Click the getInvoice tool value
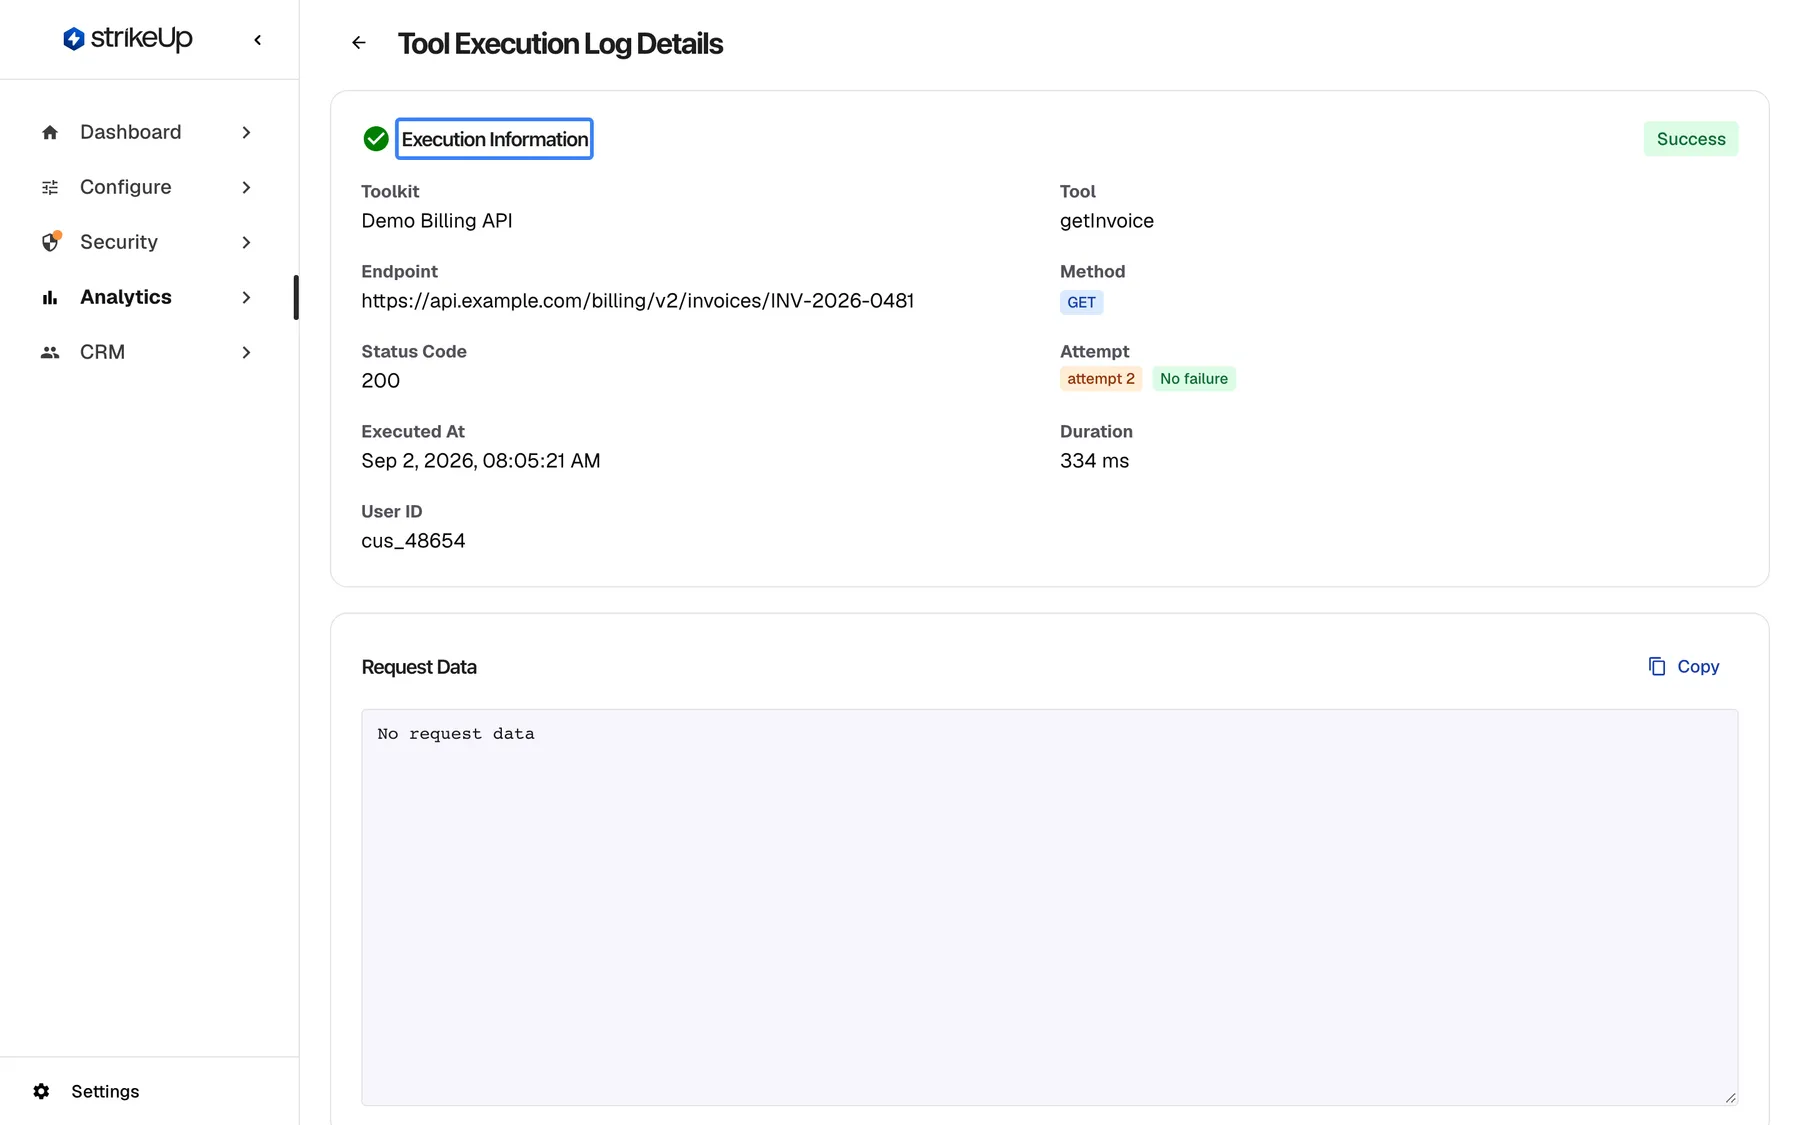The width and height of the screenshot is (1800, 1125). [x=1107, y=221]
